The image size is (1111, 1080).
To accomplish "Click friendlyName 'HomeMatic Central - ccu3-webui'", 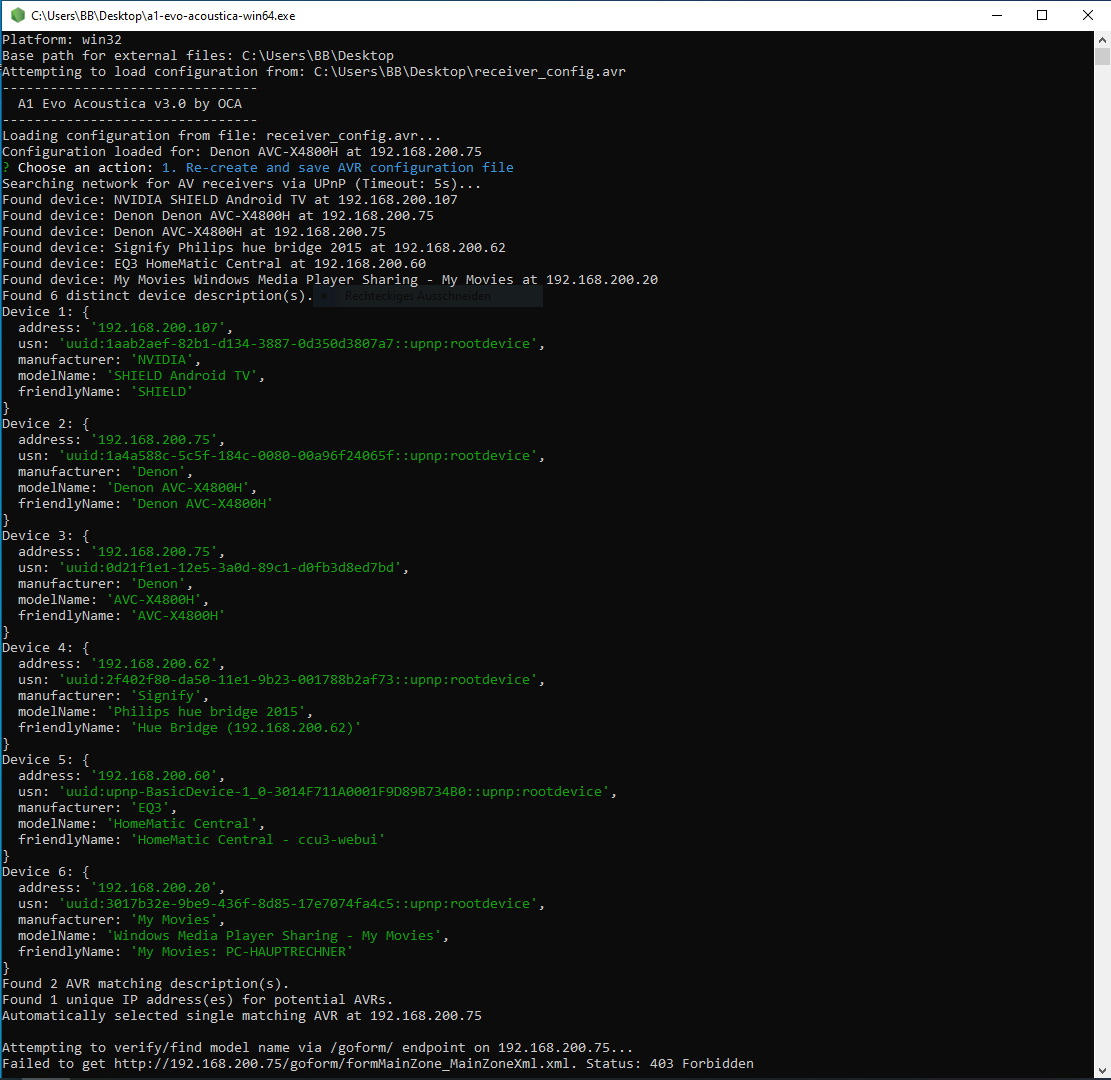I will pyautogui.click(x=258, y=840).
